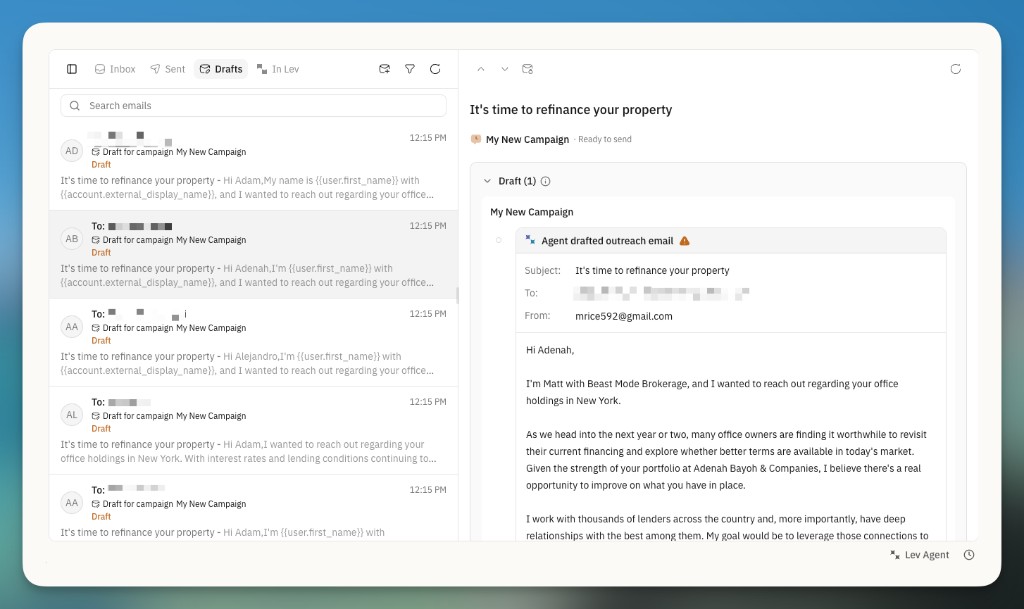
Task: Select the radio circle beside agent drafted email
Action: [499, 241]
